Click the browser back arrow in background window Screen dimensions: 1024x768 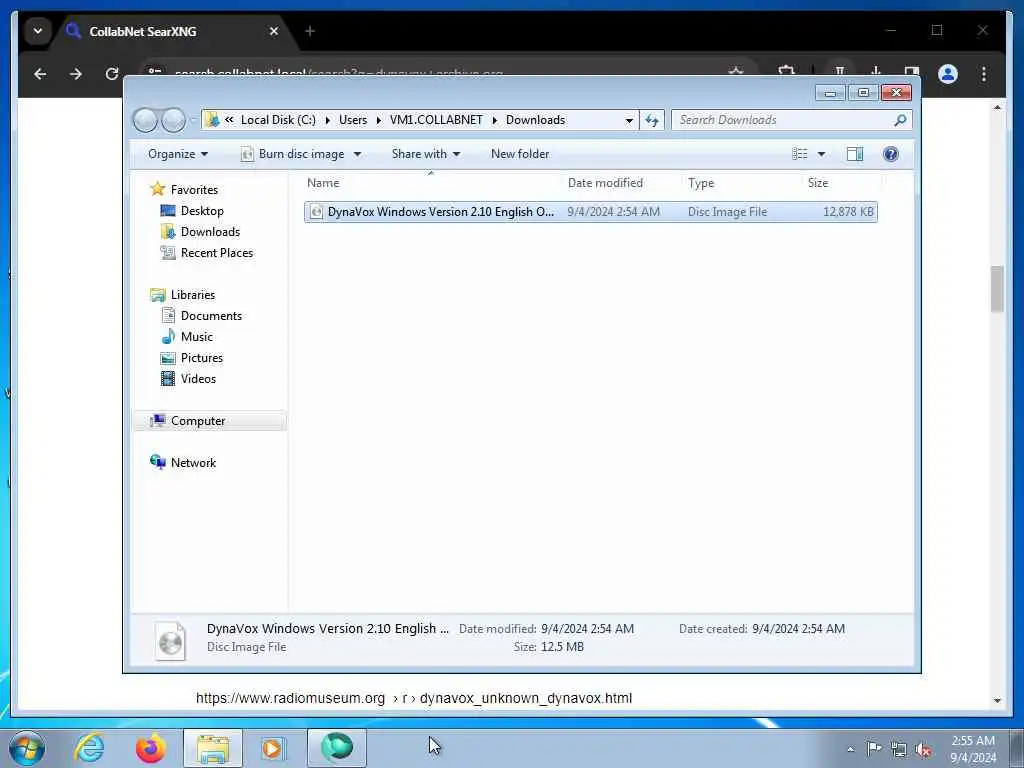tap(40, 74)
